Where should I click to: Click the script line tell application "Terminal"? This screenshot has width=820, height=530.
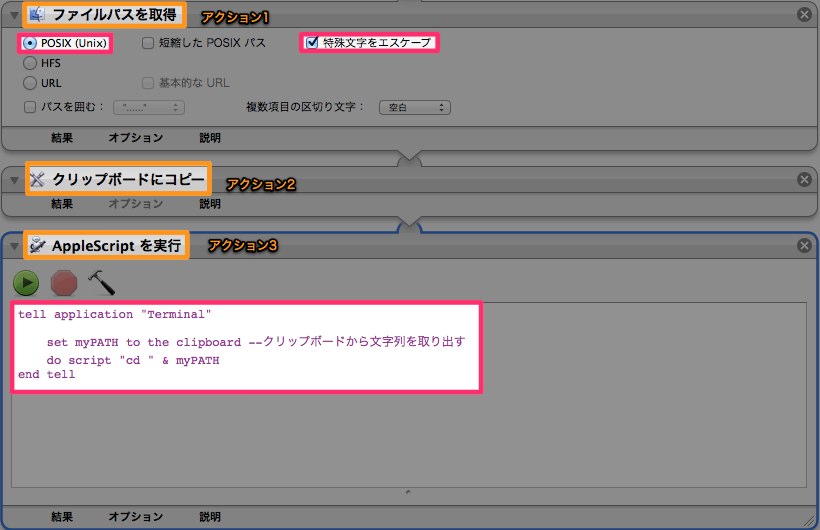[x=115, y=314]
